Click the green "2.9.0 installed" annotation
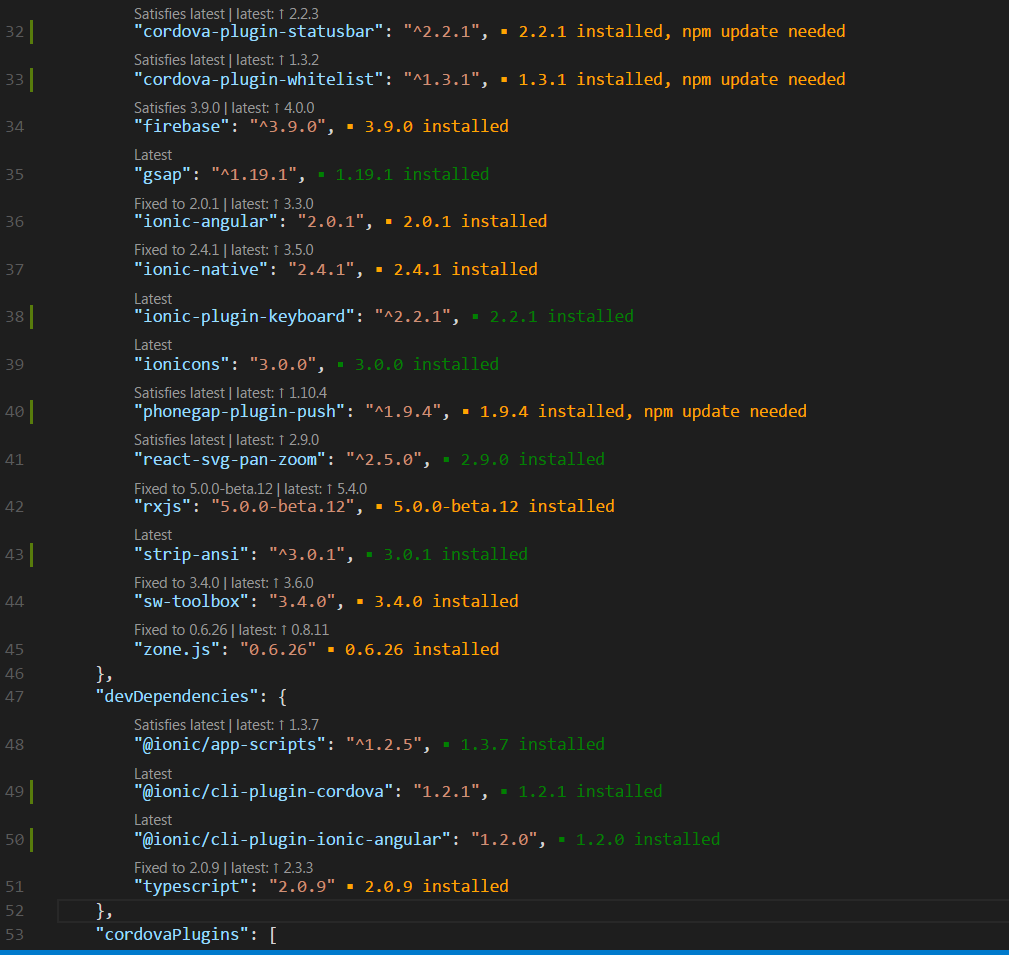The width and height of the screenshot is (1009, 955). [x=532, y=459]
